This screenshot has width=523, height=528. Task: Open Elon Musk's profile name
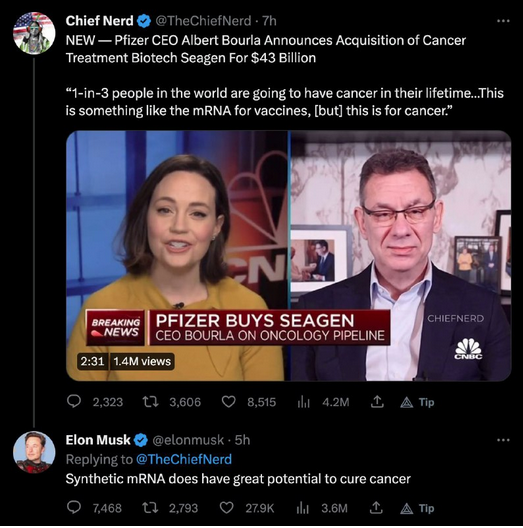click(x=98, y=440)
